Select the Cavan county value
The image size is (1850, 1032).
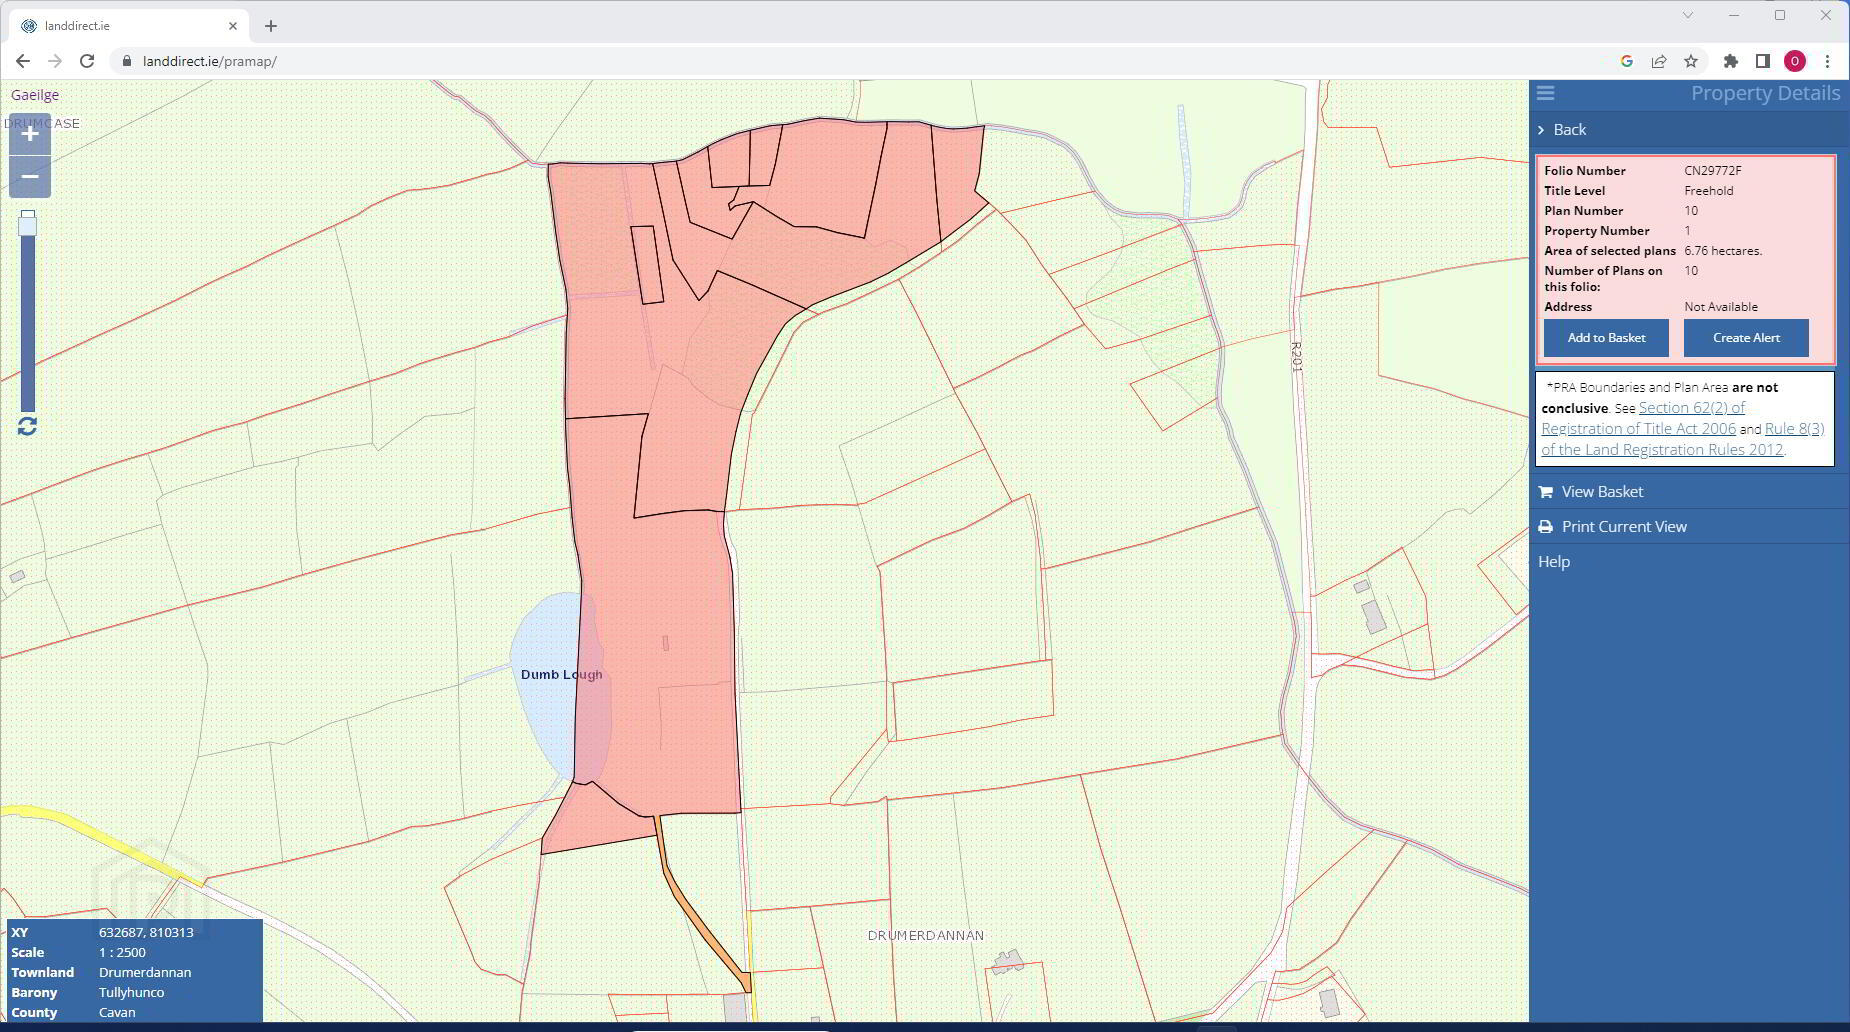click(x=117, y=1013)
